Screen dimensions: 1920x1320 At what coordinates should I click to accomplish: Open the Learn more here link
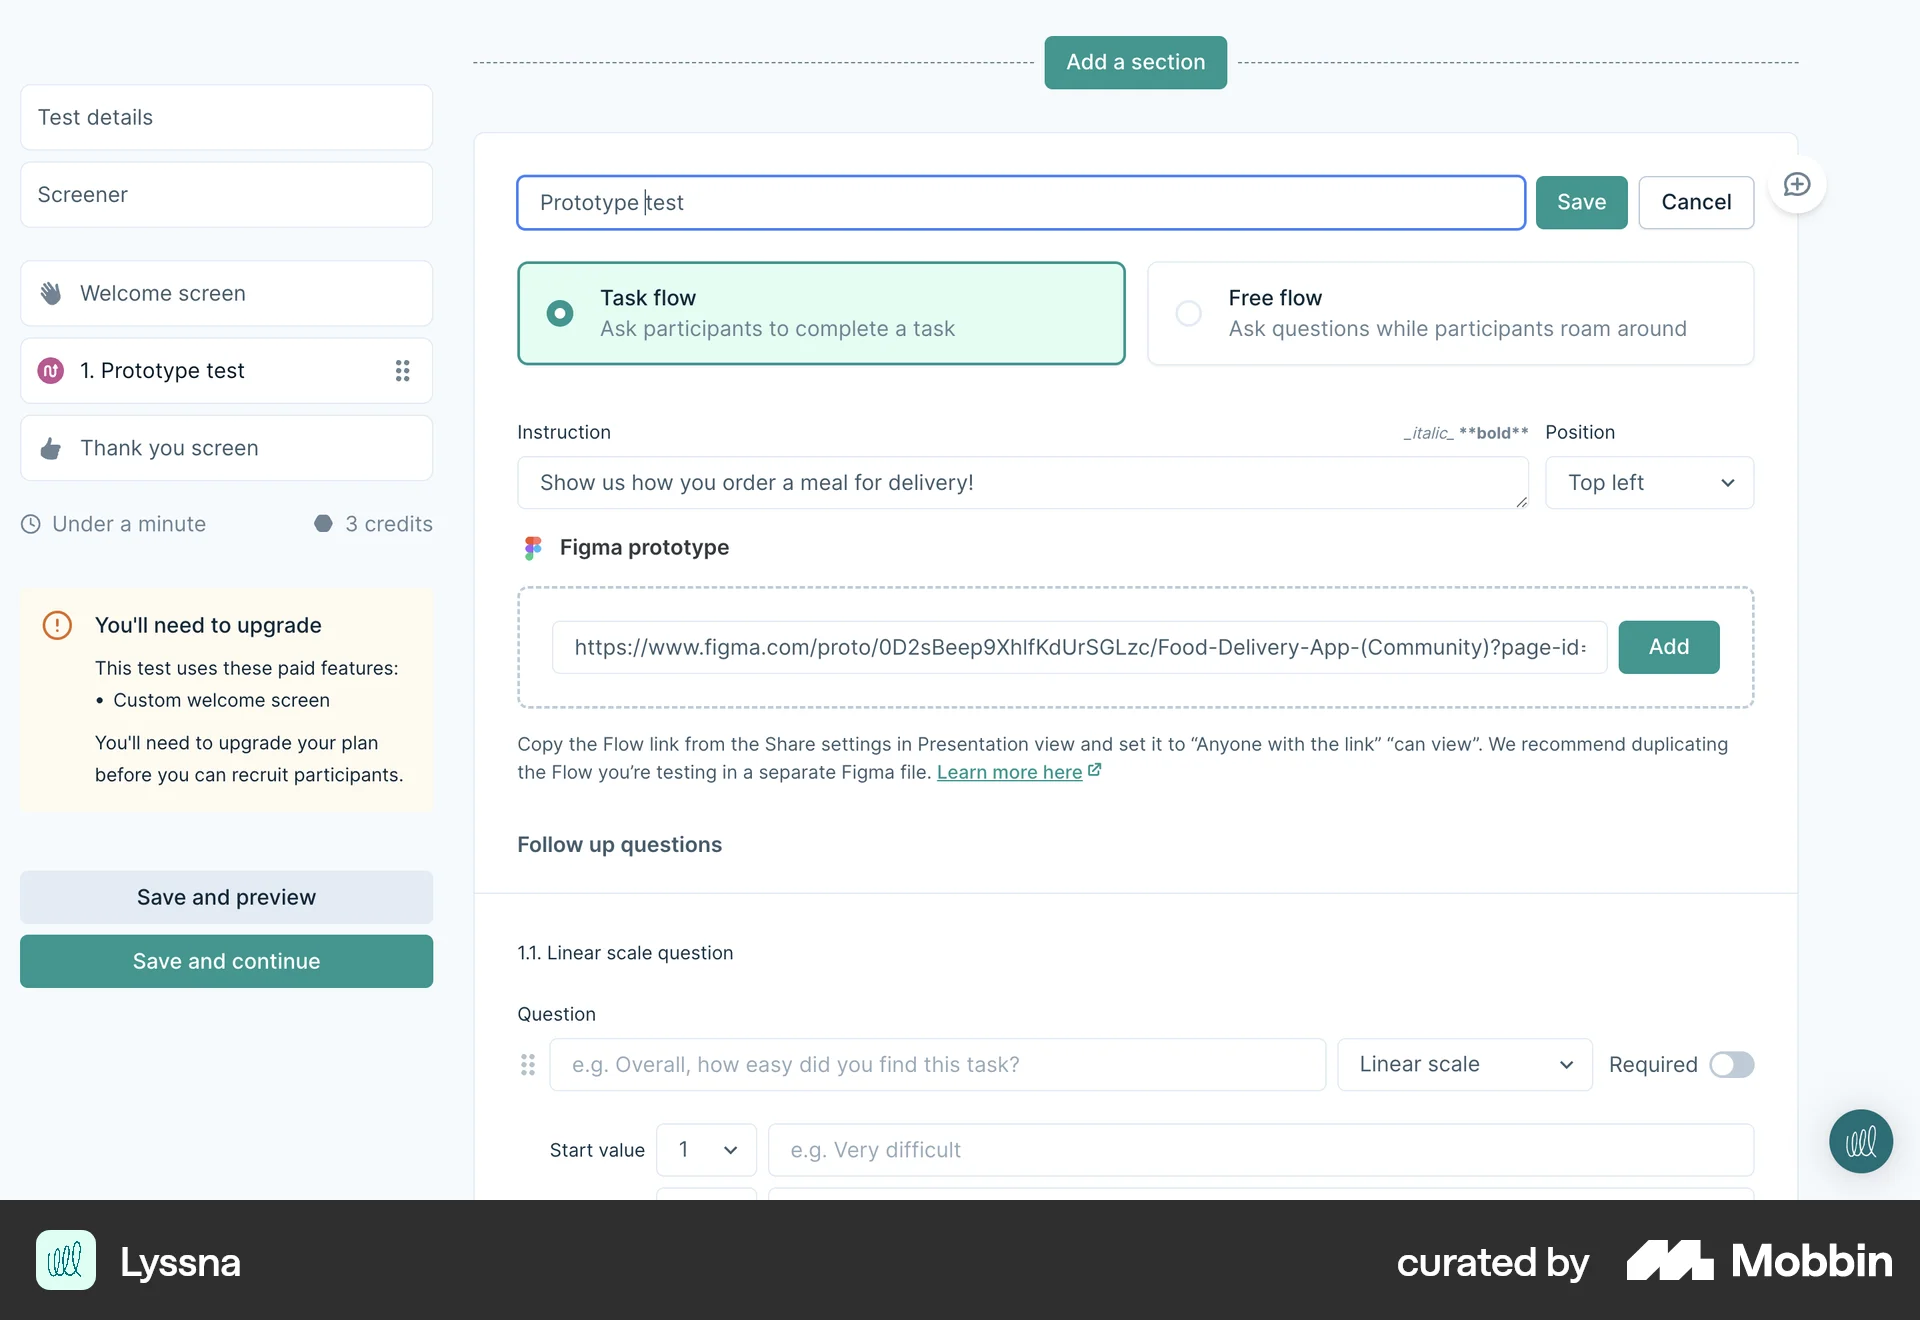1009,772
